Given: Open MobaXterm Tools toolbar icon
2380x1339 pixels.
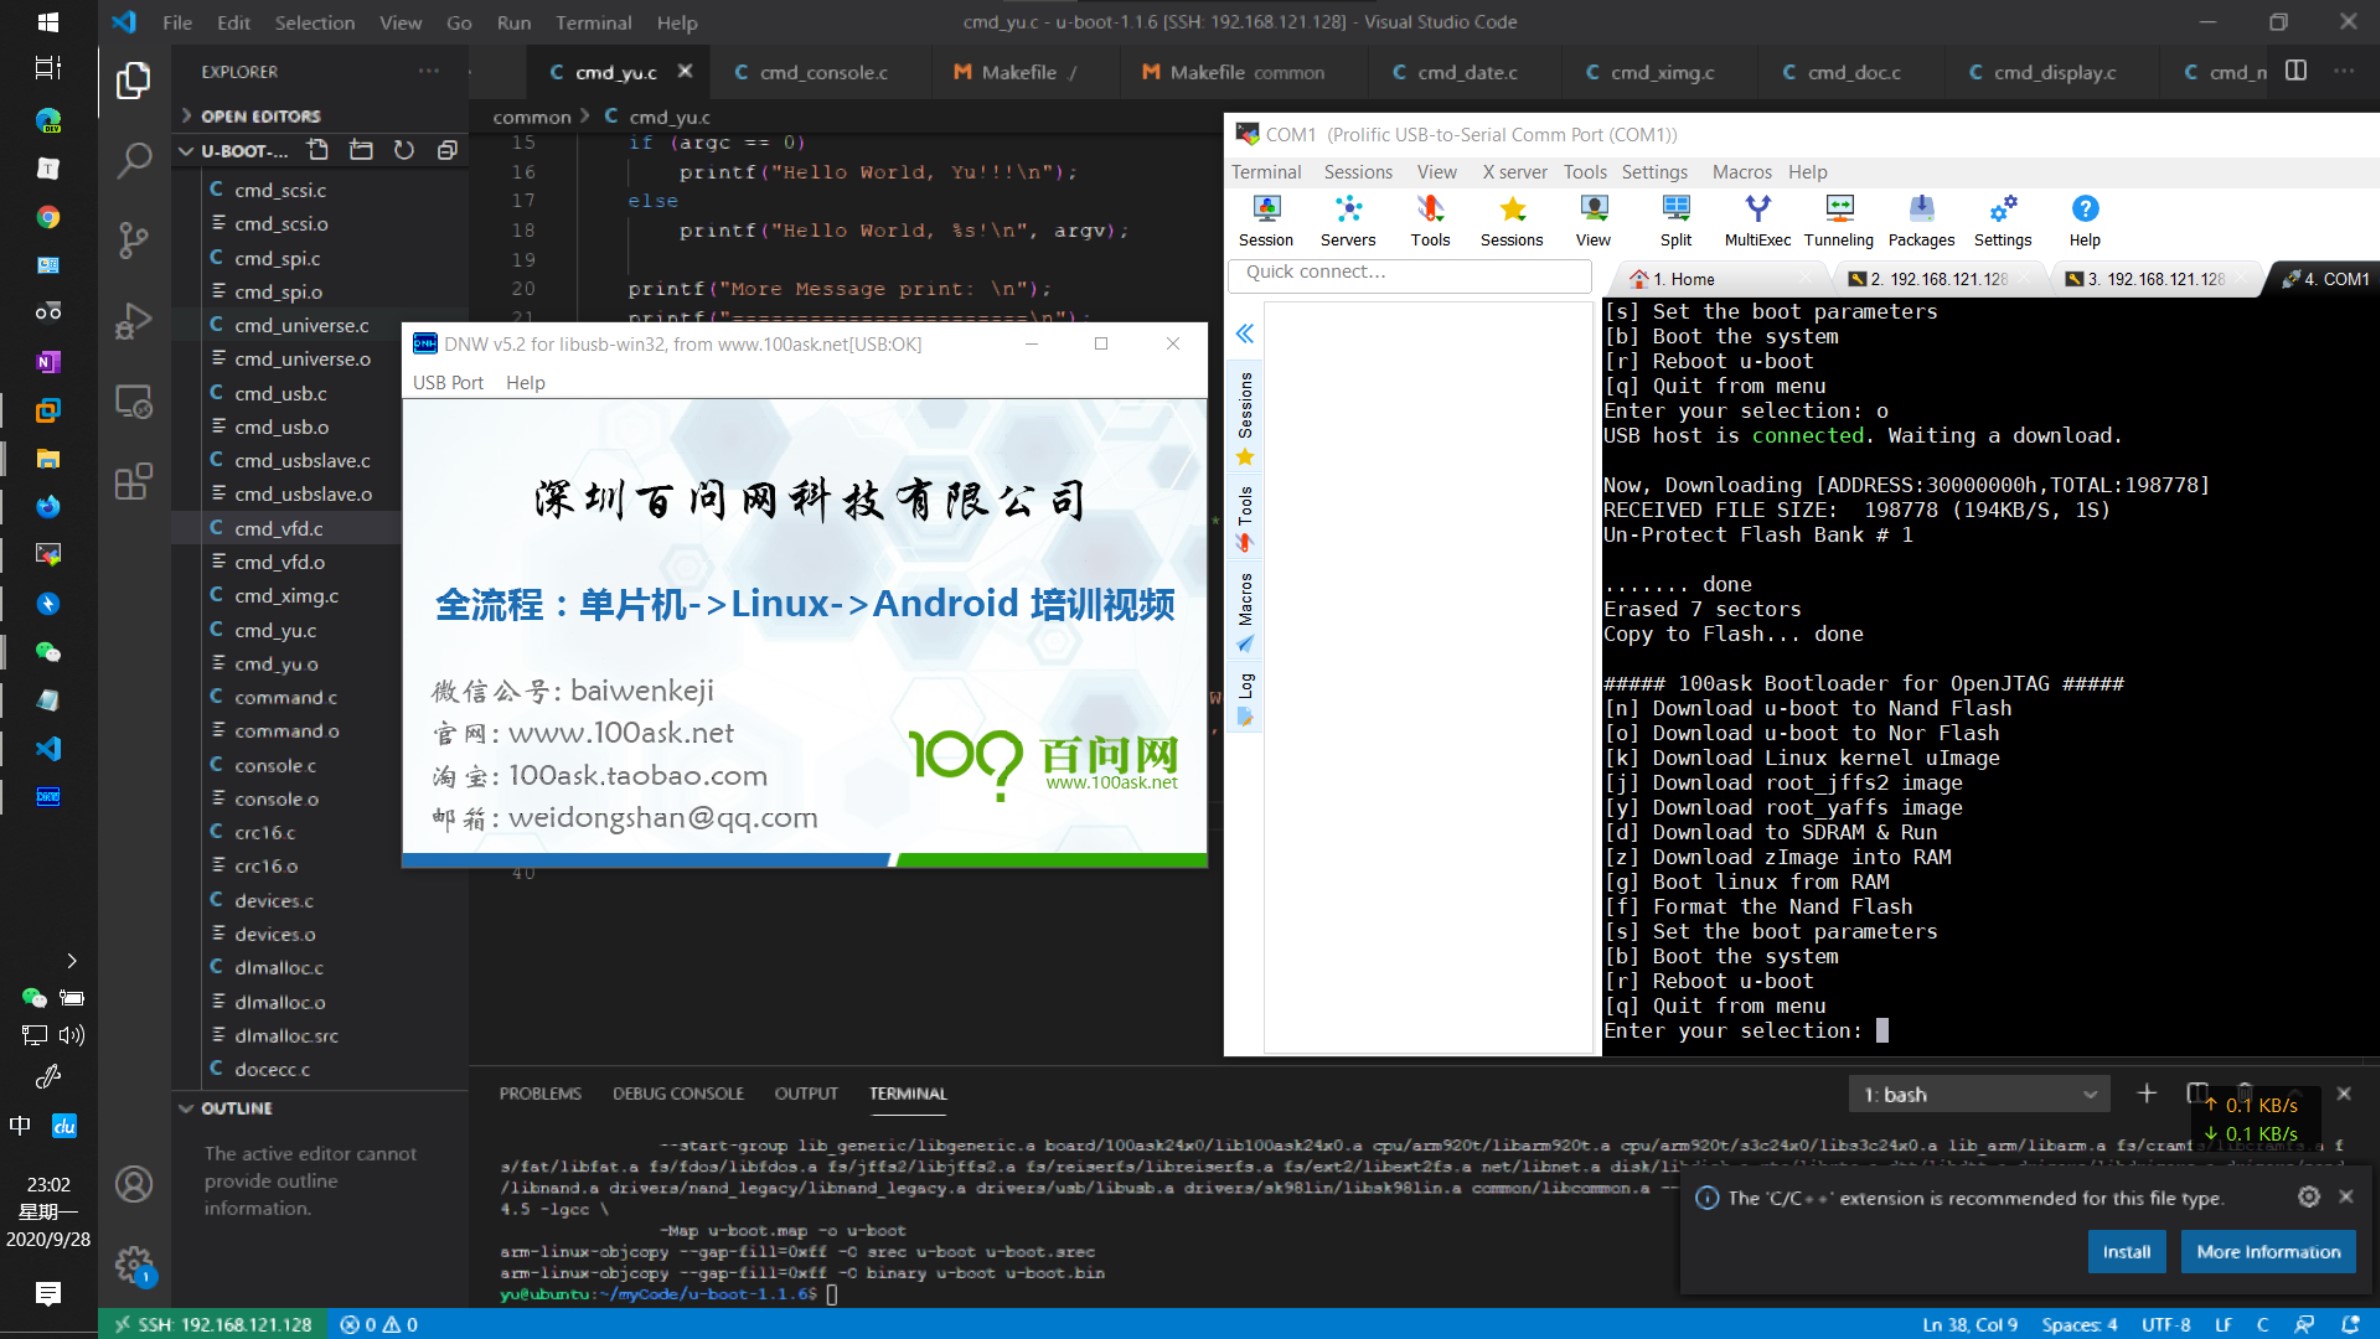Looking at the screenshot, I should [x=1430, y=220].
